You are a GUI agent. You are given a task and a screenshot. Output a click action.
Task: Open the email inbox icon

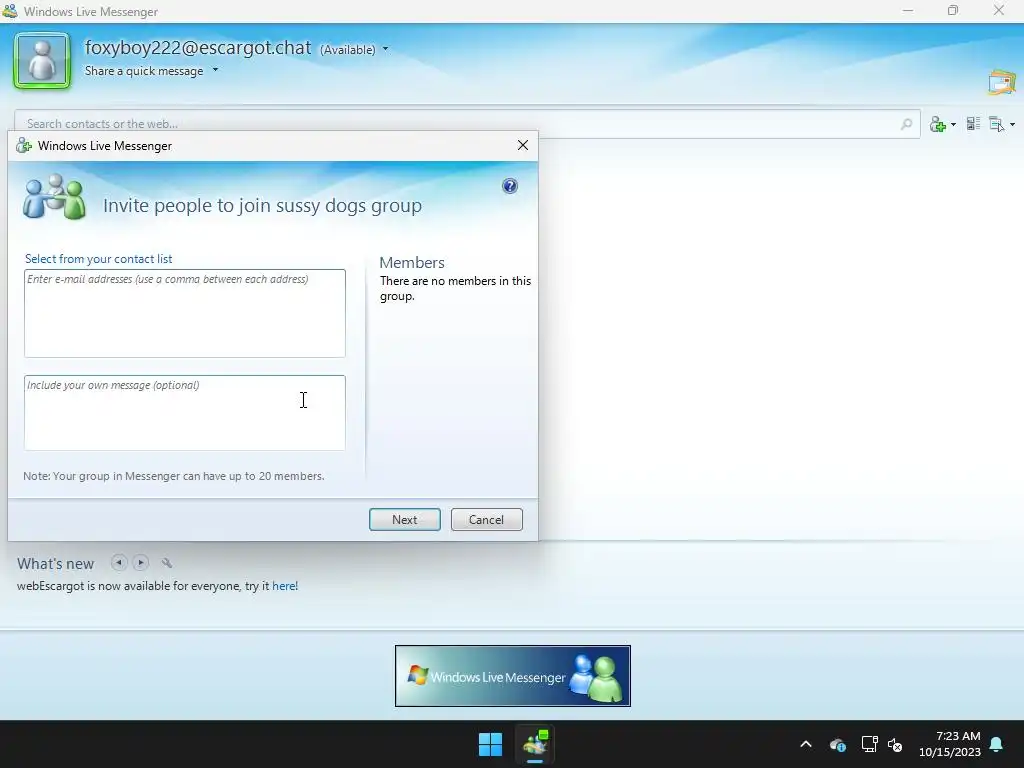[1002, 83]
